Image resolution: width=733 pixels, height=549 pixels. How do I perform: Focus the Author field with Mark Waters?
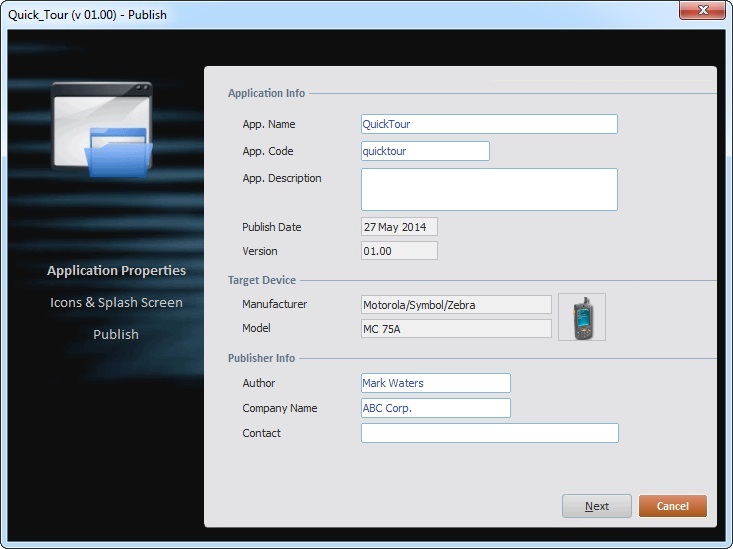click(435, 383)
